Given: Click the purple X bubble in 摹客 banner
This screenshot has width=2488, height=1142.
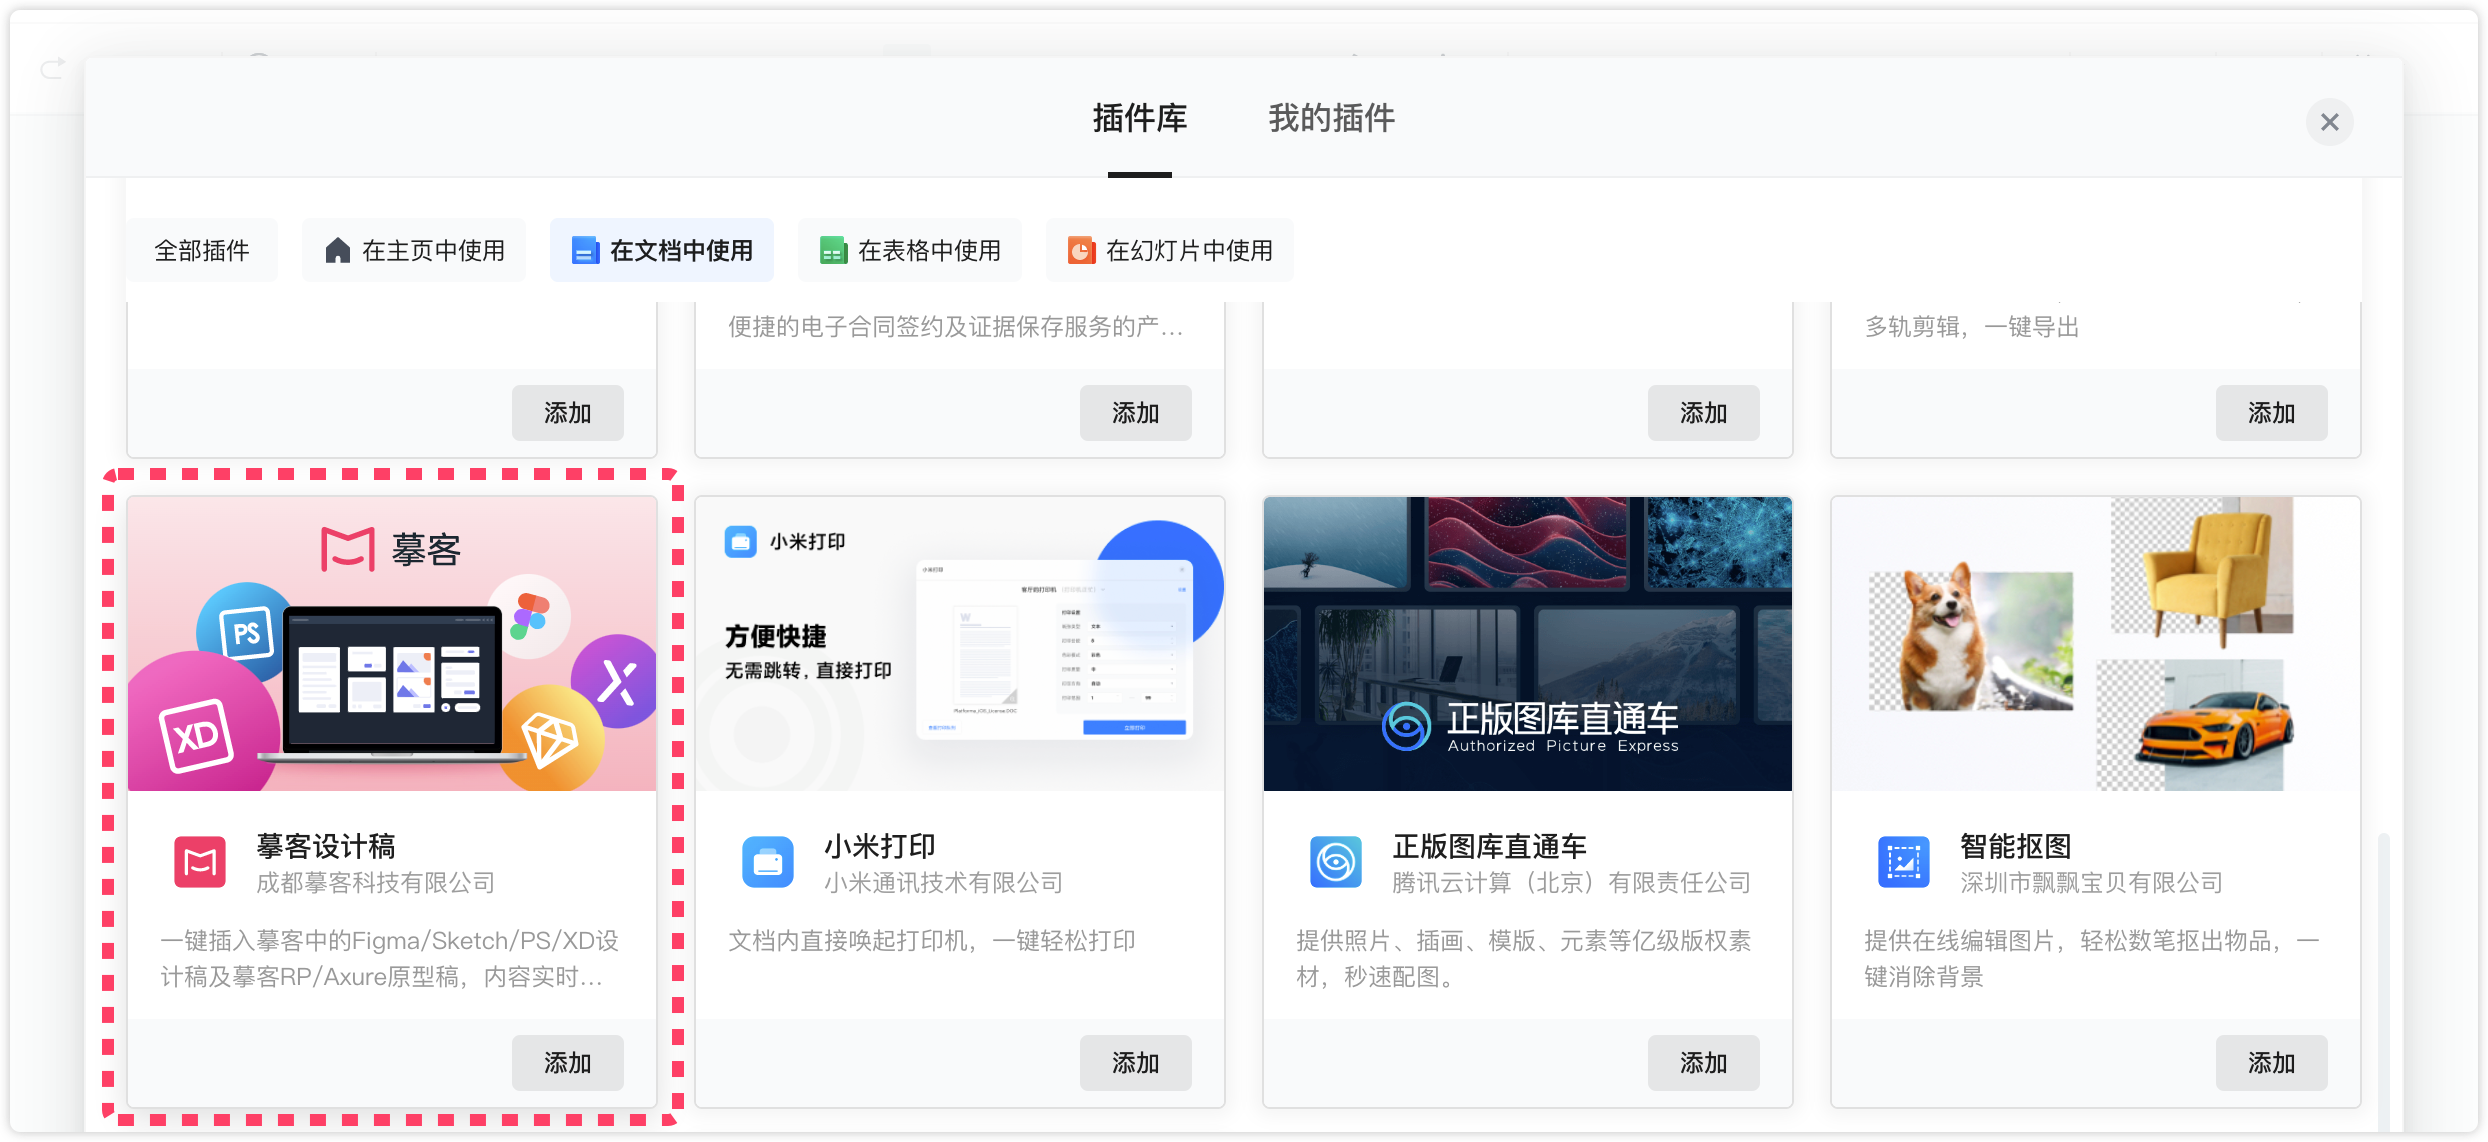Looking at the screenshot, I should coord(616,682).
